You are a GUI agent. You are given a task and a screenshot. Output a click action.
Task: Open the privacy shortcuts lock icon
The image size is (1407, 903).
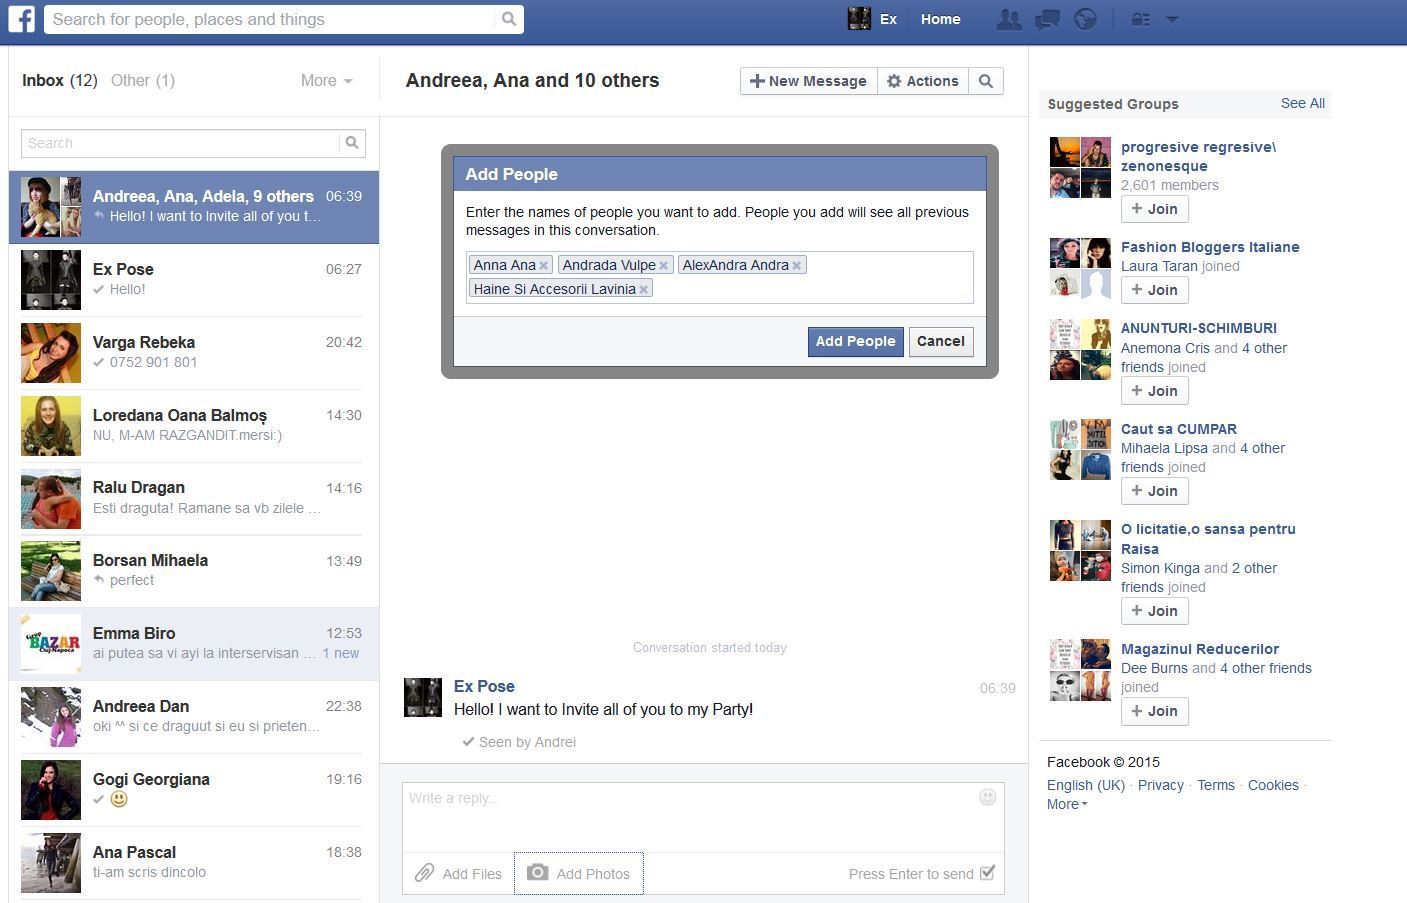pyautogui.click(x=1140, y=19)
